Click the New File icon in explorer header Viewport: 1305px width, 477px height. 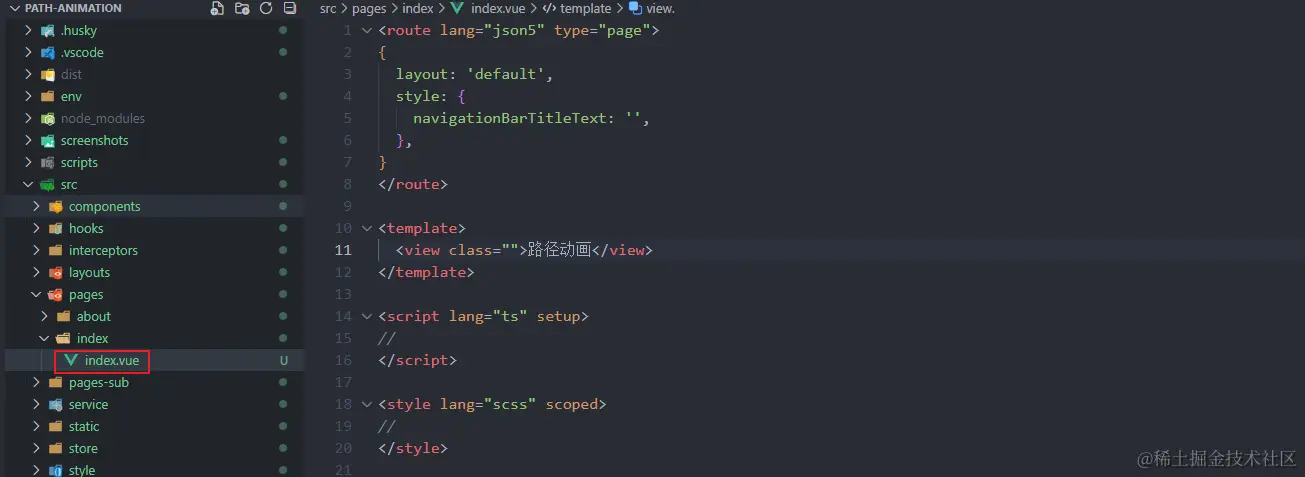click(x=218, y=8)
